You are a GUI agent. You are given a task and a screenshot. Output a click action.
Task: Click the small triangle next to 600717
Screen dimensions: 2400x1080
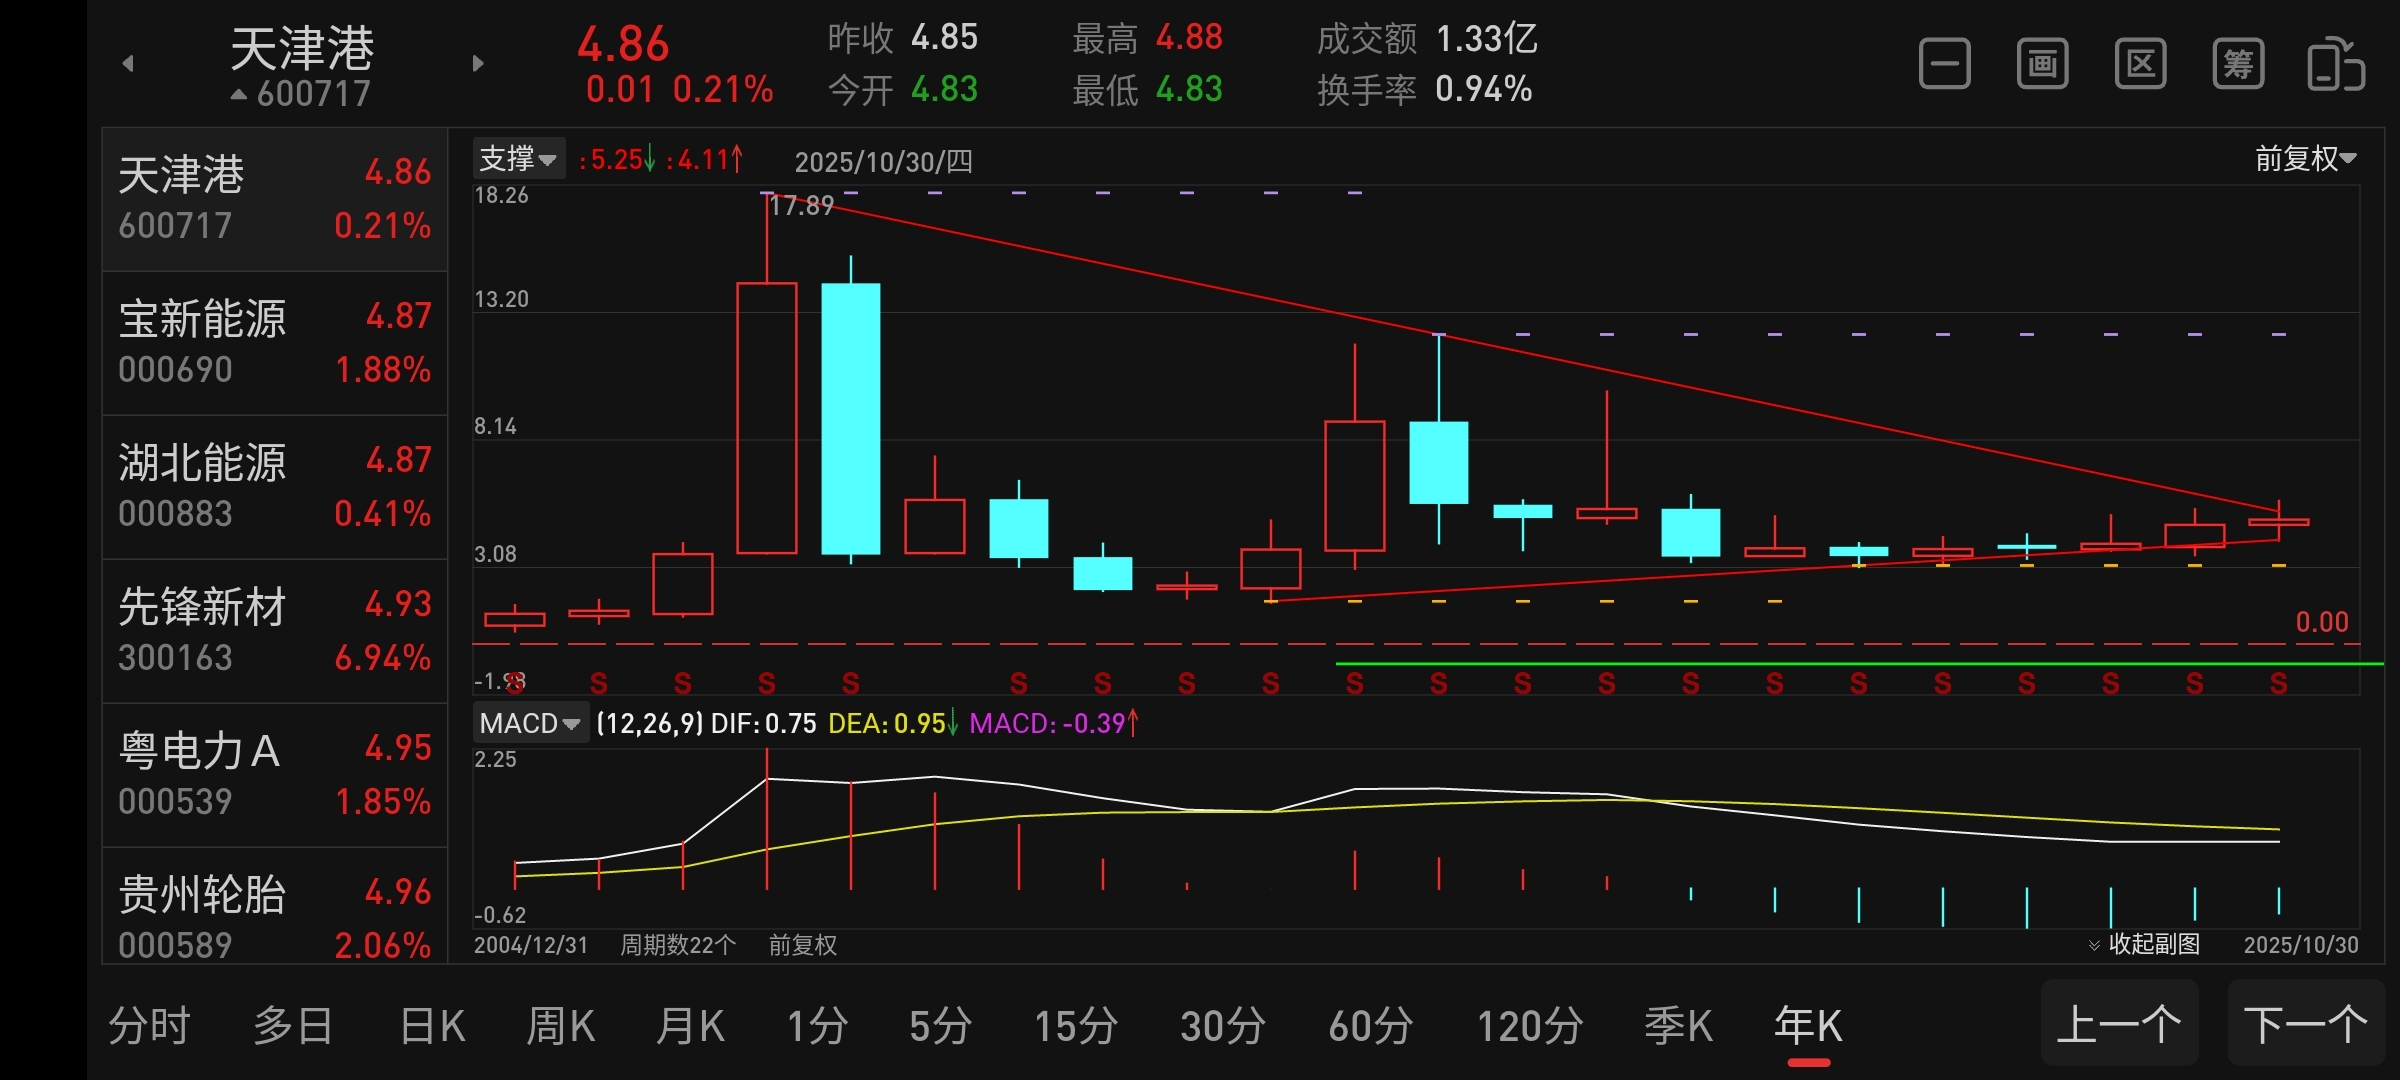(239, 95)
